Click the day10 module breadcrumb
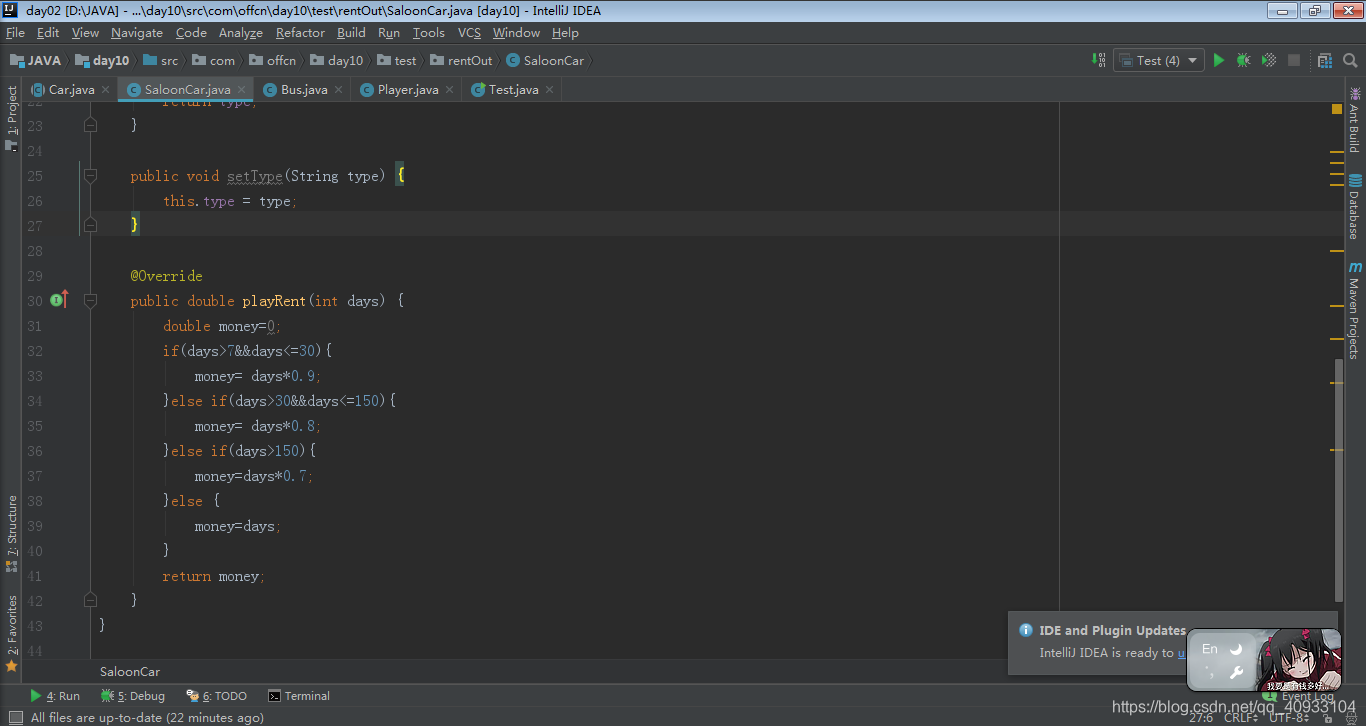 pos(103,60)
